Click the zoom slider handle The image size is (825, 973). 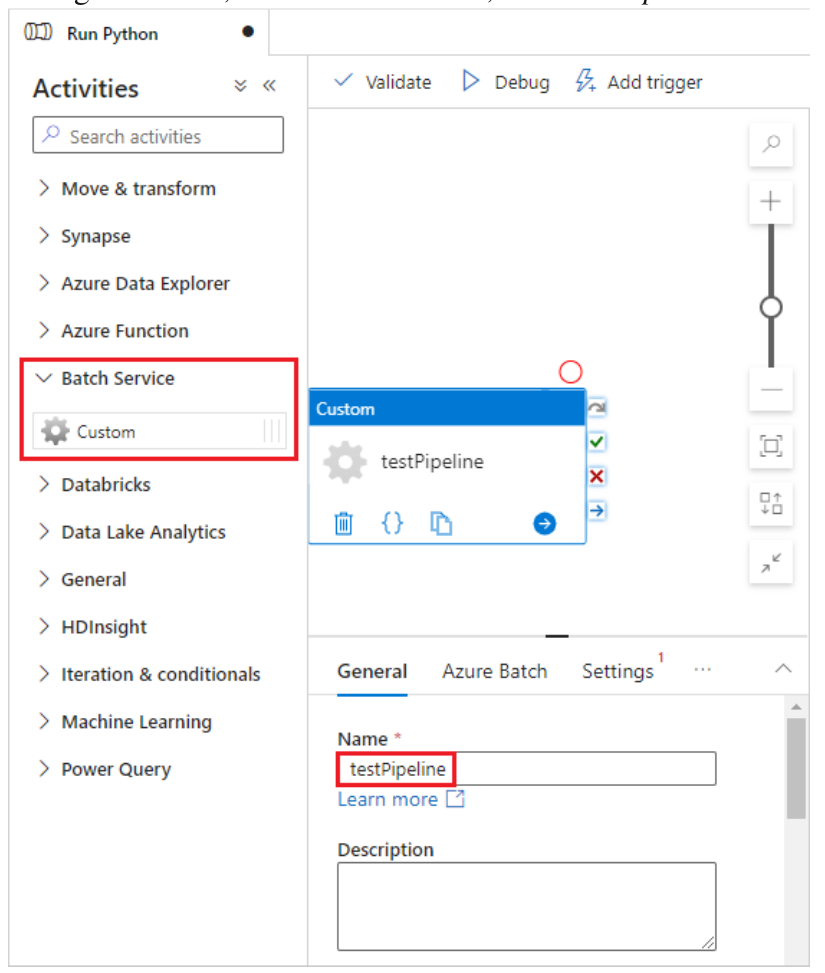pyautogui.click(x=771, y=307)
